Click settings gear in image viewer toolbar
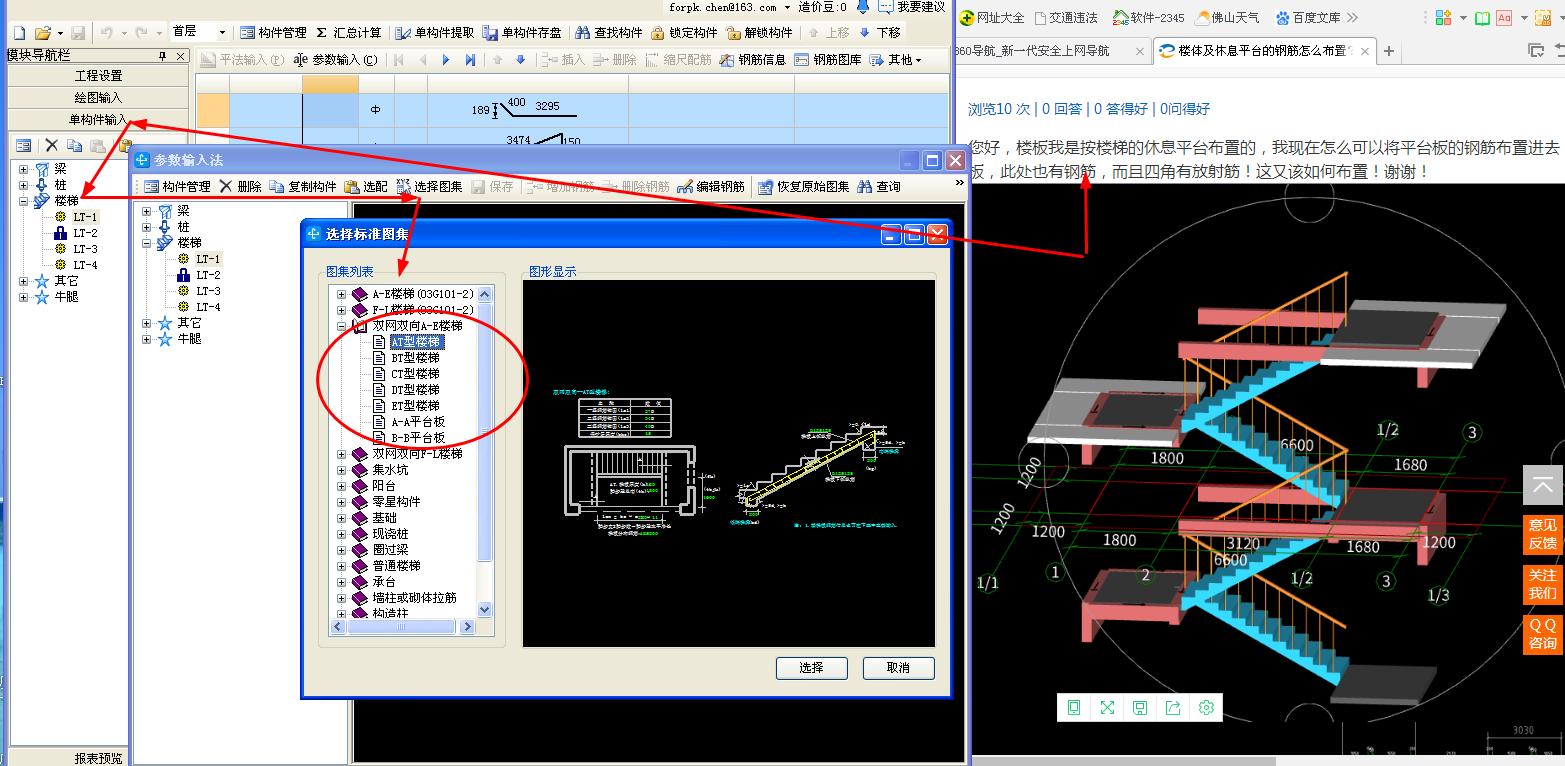Viewport: 1565px width, 766px height. [1206, 707]
